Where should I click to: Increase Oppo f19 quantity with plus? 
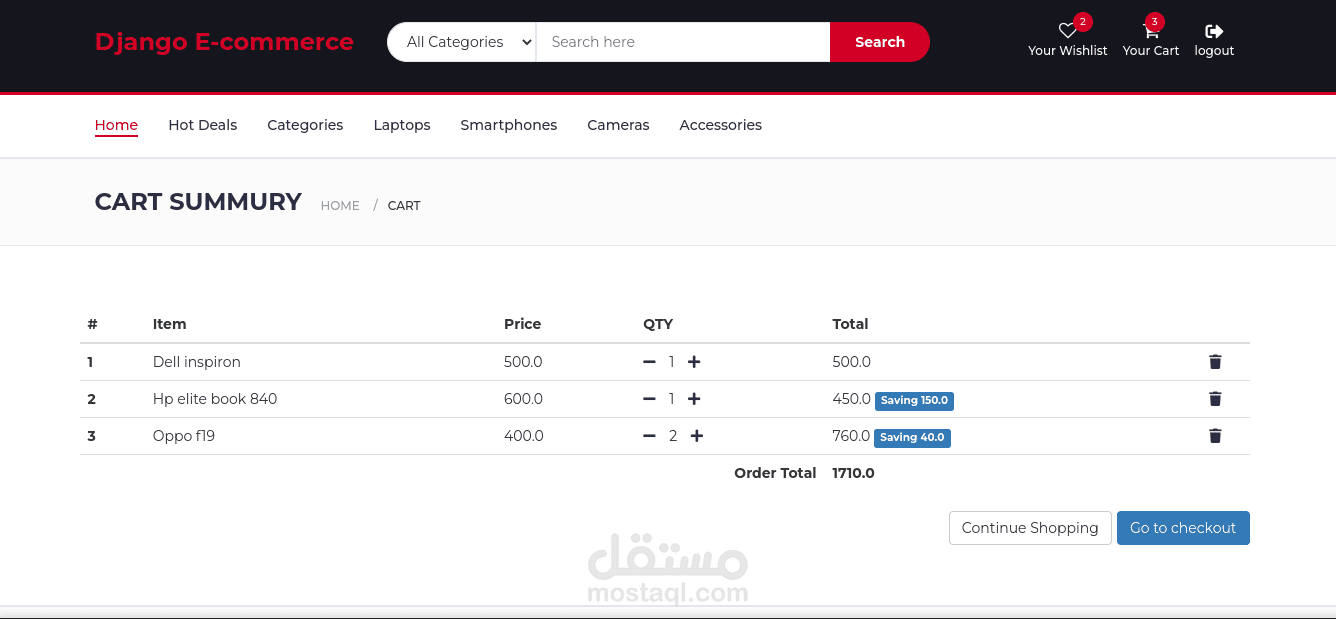697,436
